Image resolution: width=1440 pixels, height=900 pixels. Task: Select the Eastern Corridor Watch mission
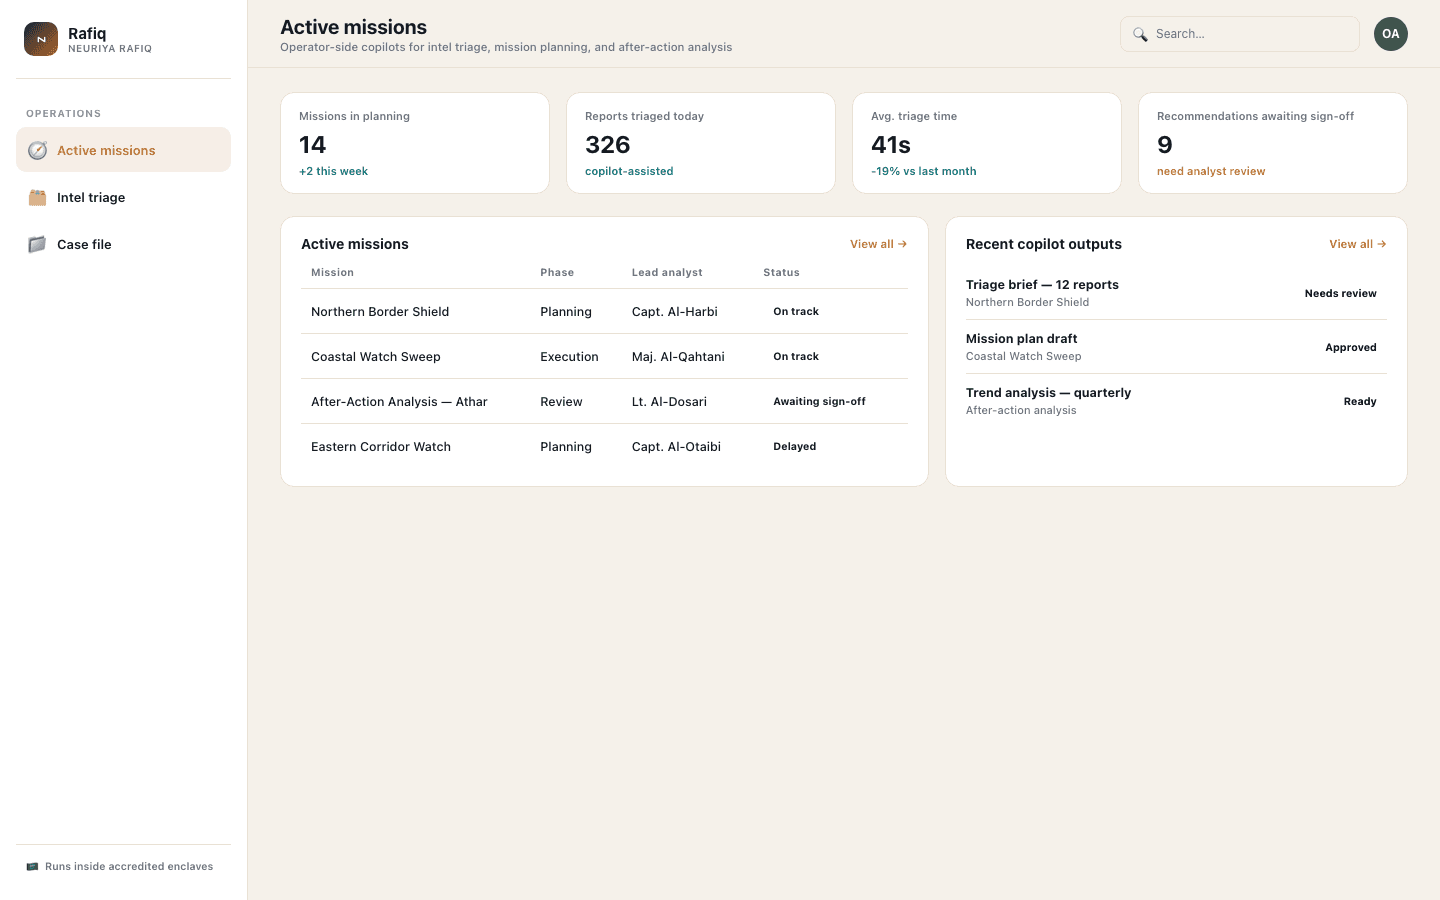pyautogui.click(x=604, y=446)
